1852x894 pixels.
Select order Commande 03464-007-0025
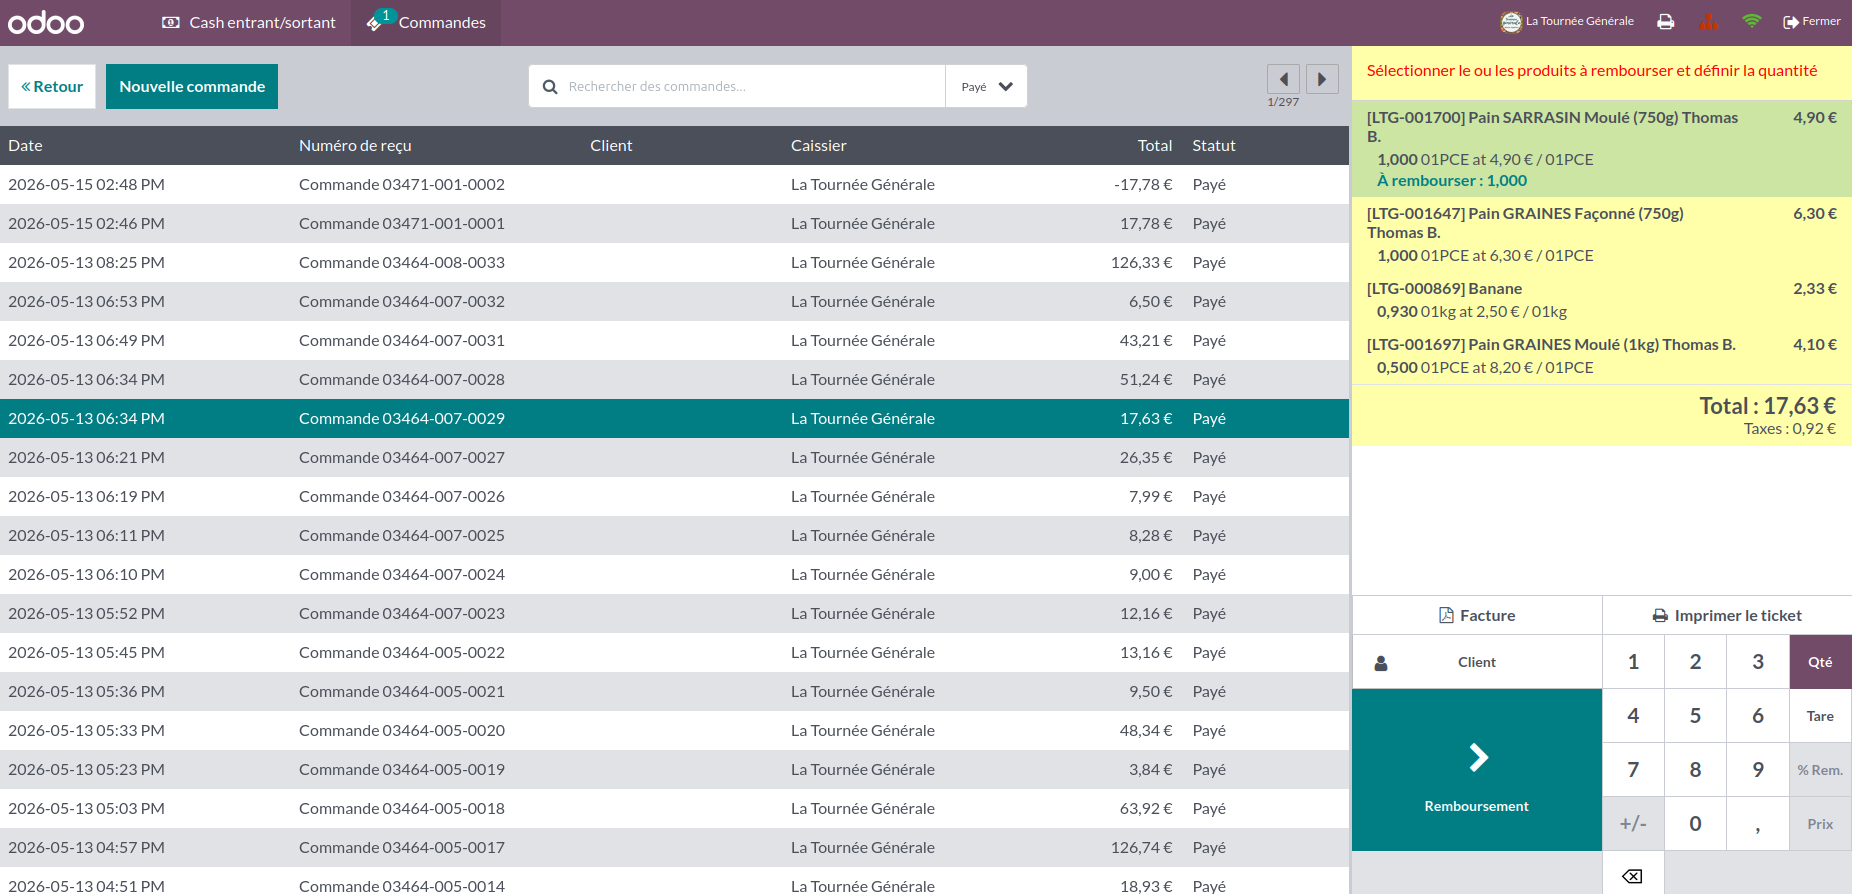point(674,536)
